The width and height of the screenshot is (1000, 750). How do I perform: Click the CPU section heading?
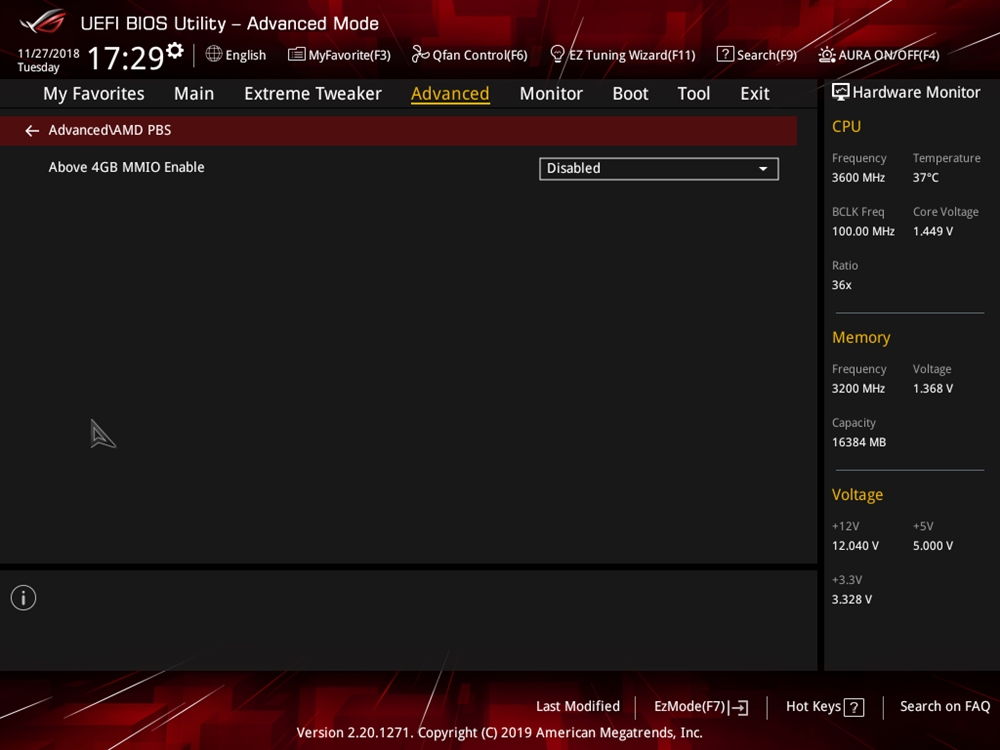click(846, 126)
